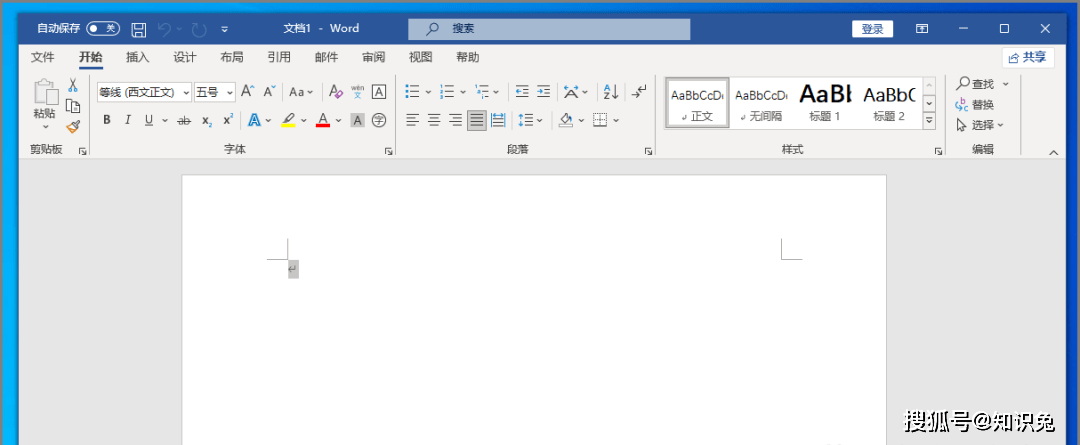Toggle italic formatting
The height and width of the screenshot is (445, 1080).
point(127,121)
